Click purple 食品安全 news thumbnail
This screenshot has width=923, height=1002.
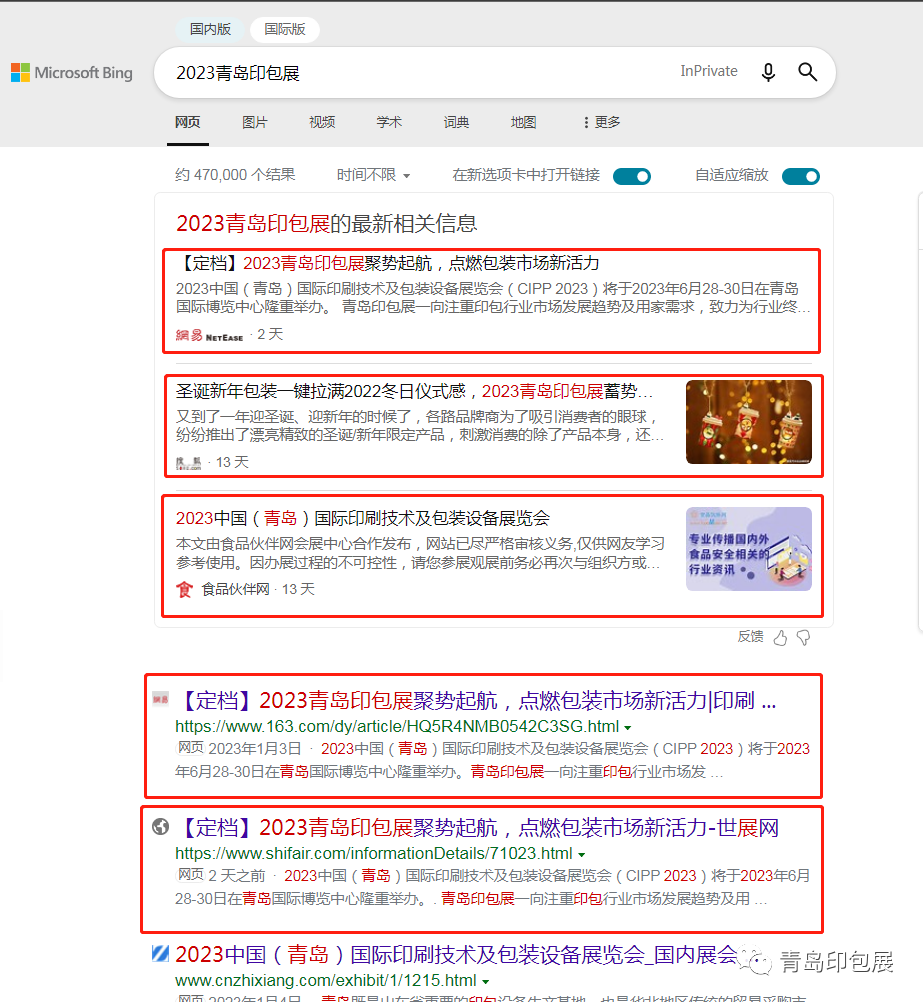pyautogui.click(x=748, y=549)
